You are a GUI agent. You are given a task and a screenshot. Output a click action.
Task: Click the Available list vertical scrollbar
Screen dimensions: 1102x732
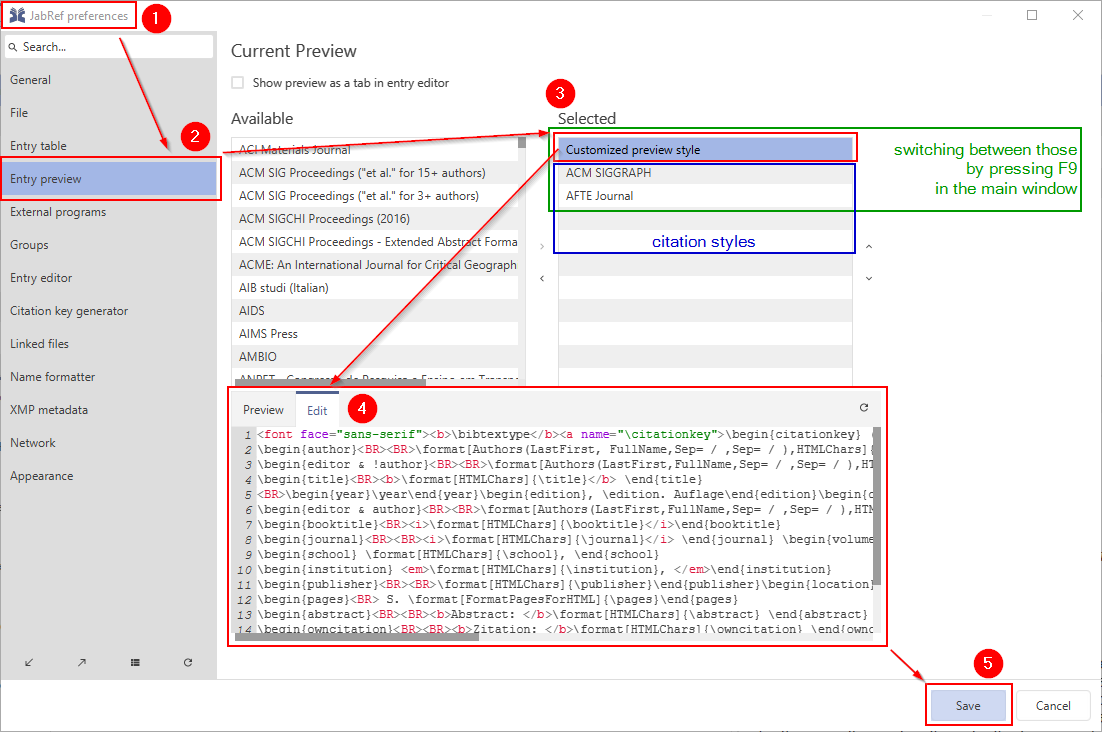(x=521, y=260)
